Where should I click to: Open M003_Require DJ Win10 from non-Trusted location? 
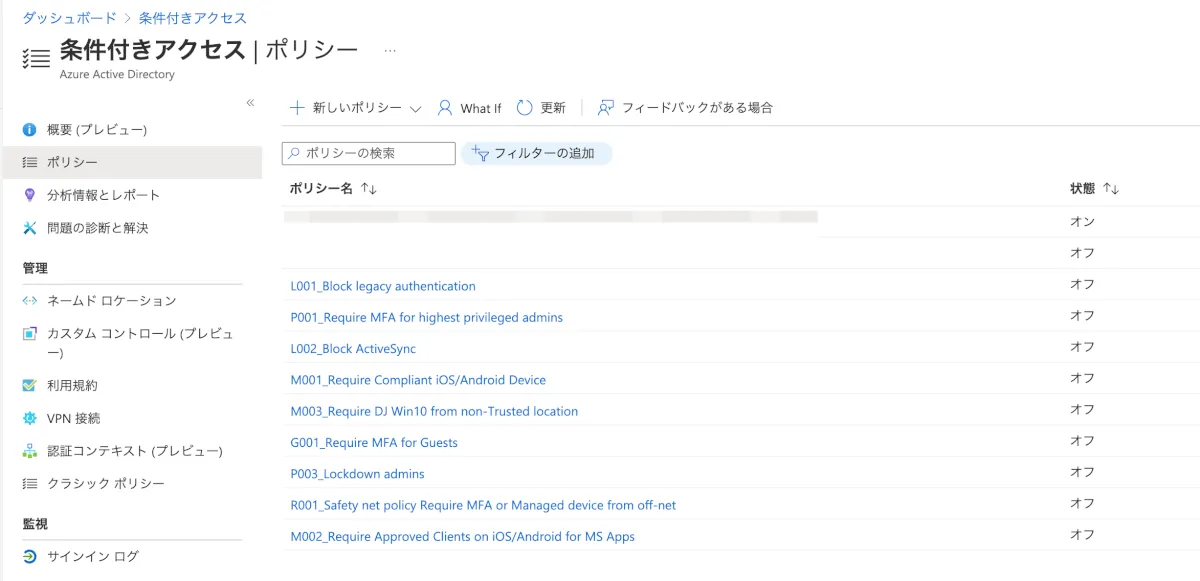[x=434, y=411]
